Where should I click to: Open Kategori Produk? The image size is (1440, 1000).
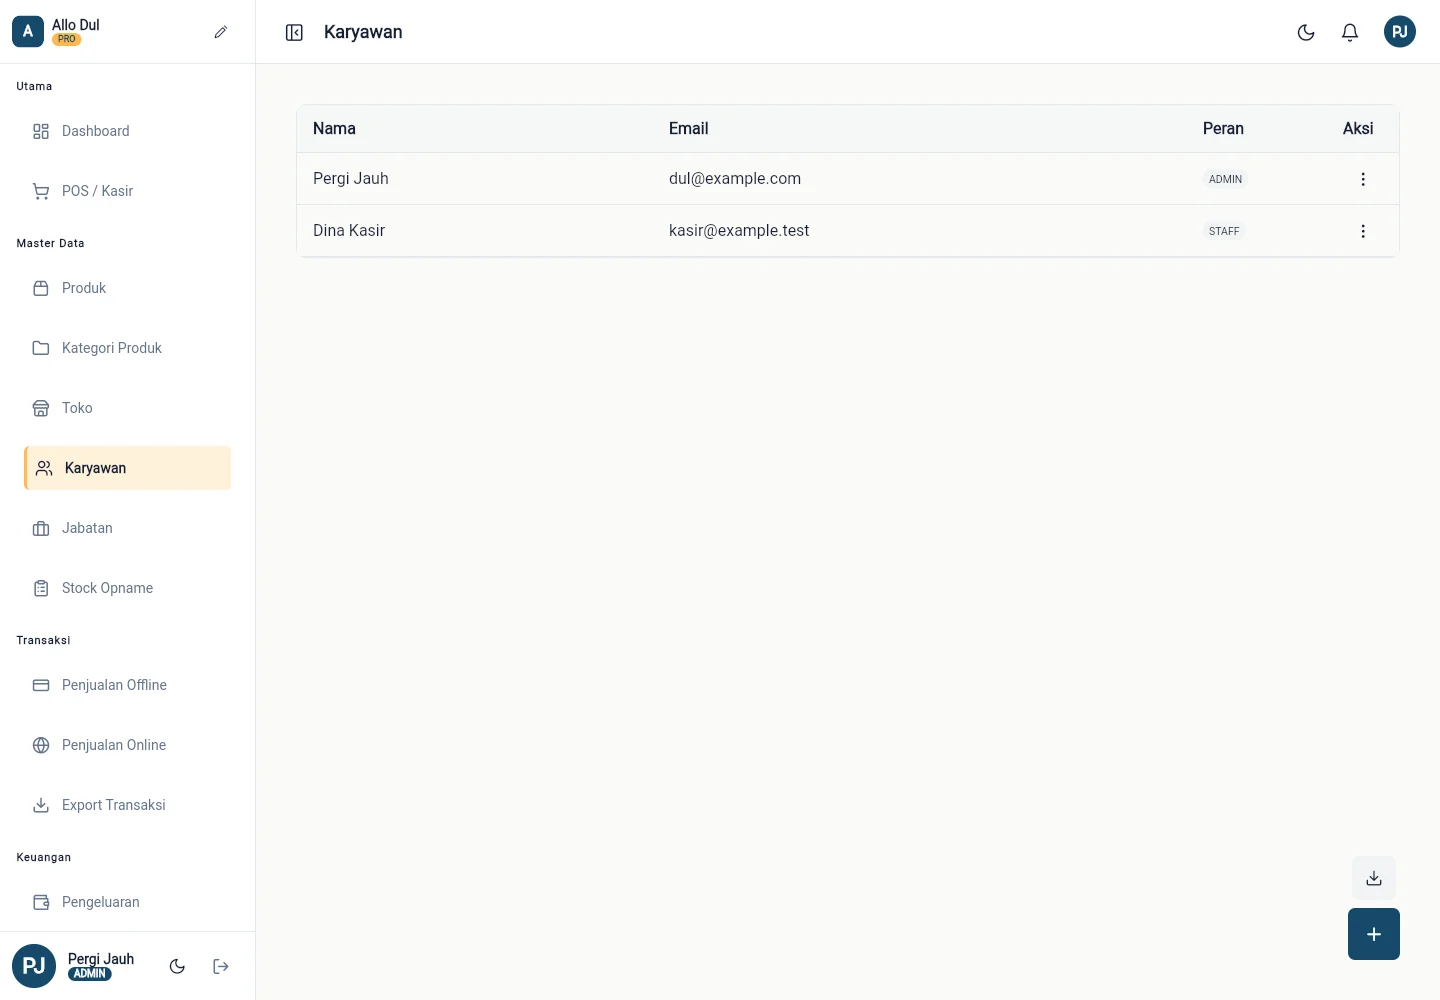pyautogui.click(x=127, y=348)
